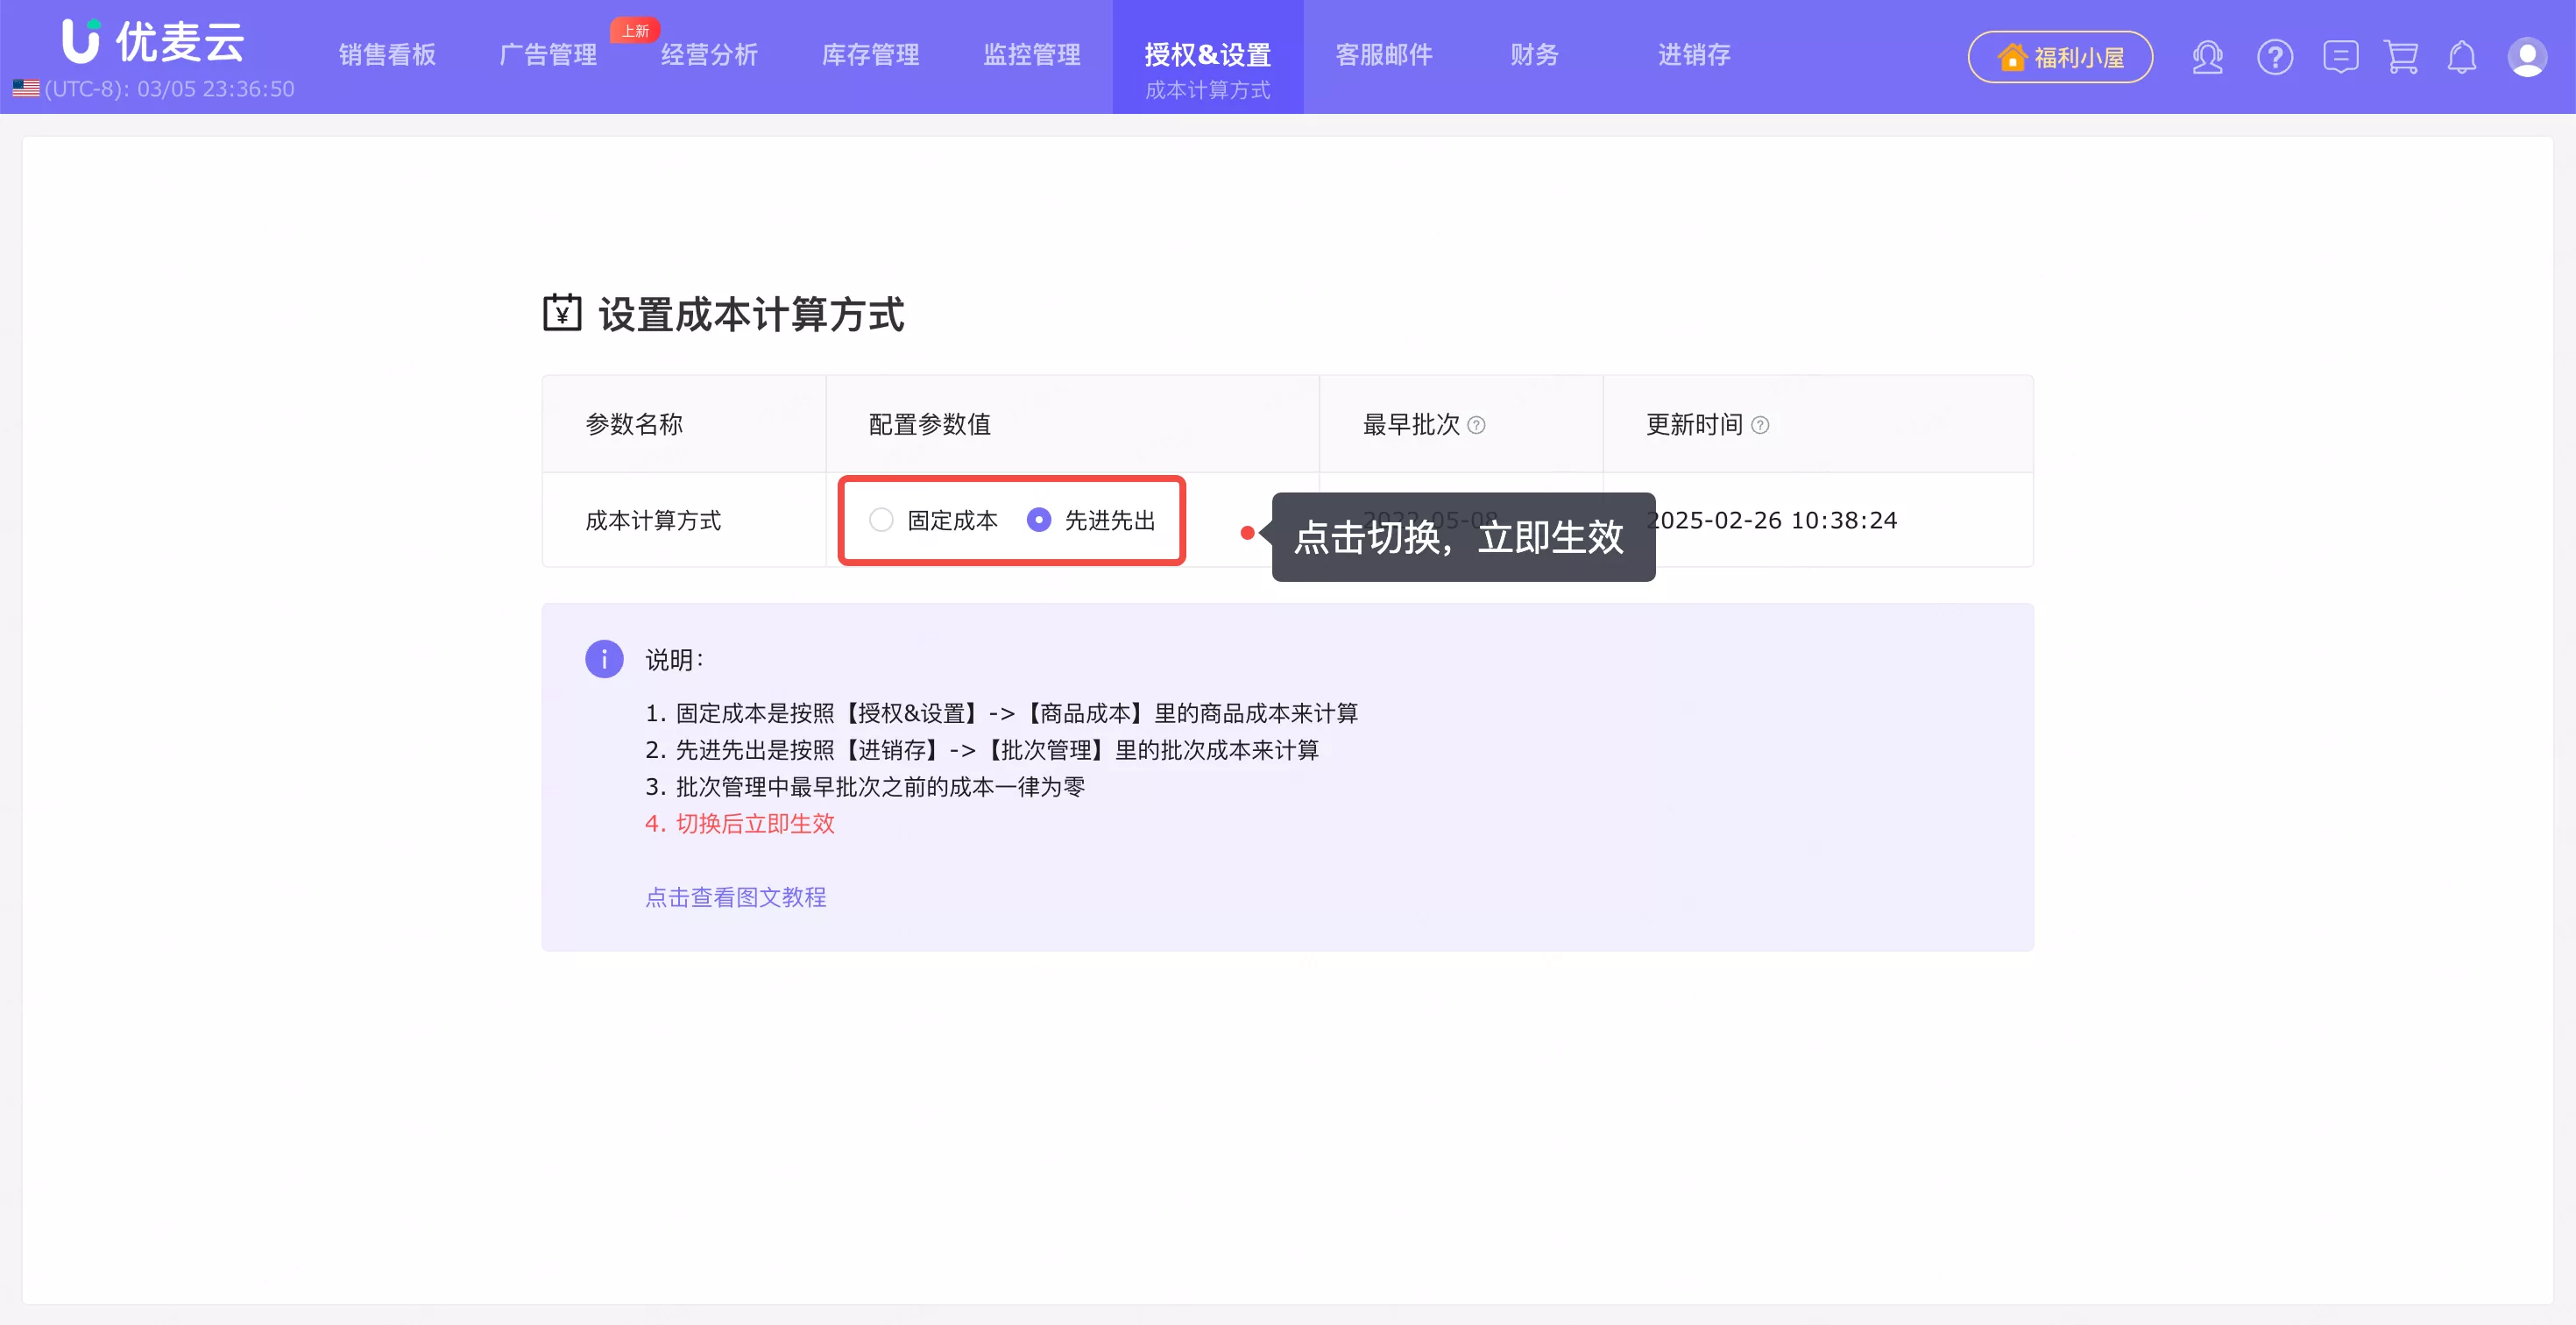Open the notification bell icon
This screenshot has width=2576, height=1325.
click(x=2462, y=57)
